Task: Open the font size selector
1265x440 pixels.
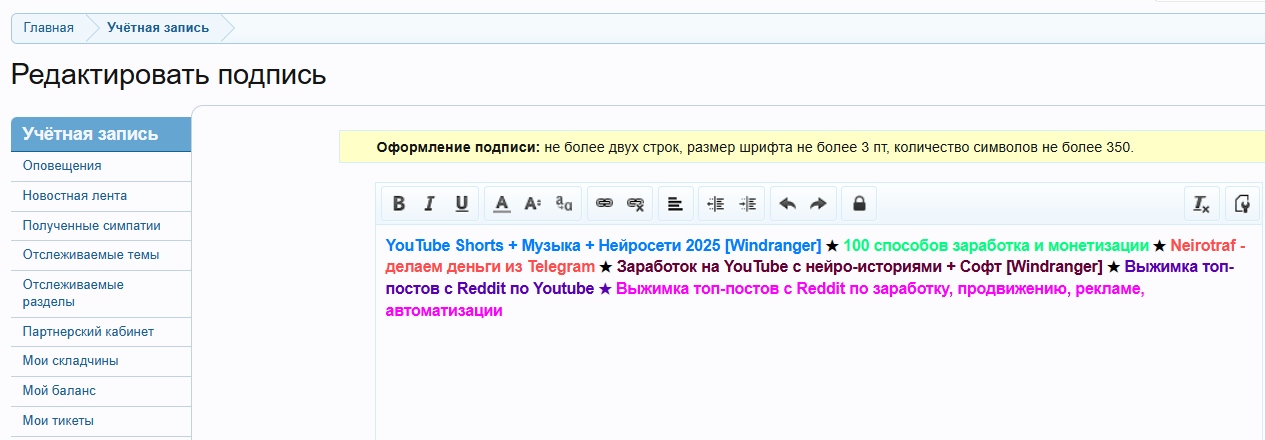Action: click(533, 204)
